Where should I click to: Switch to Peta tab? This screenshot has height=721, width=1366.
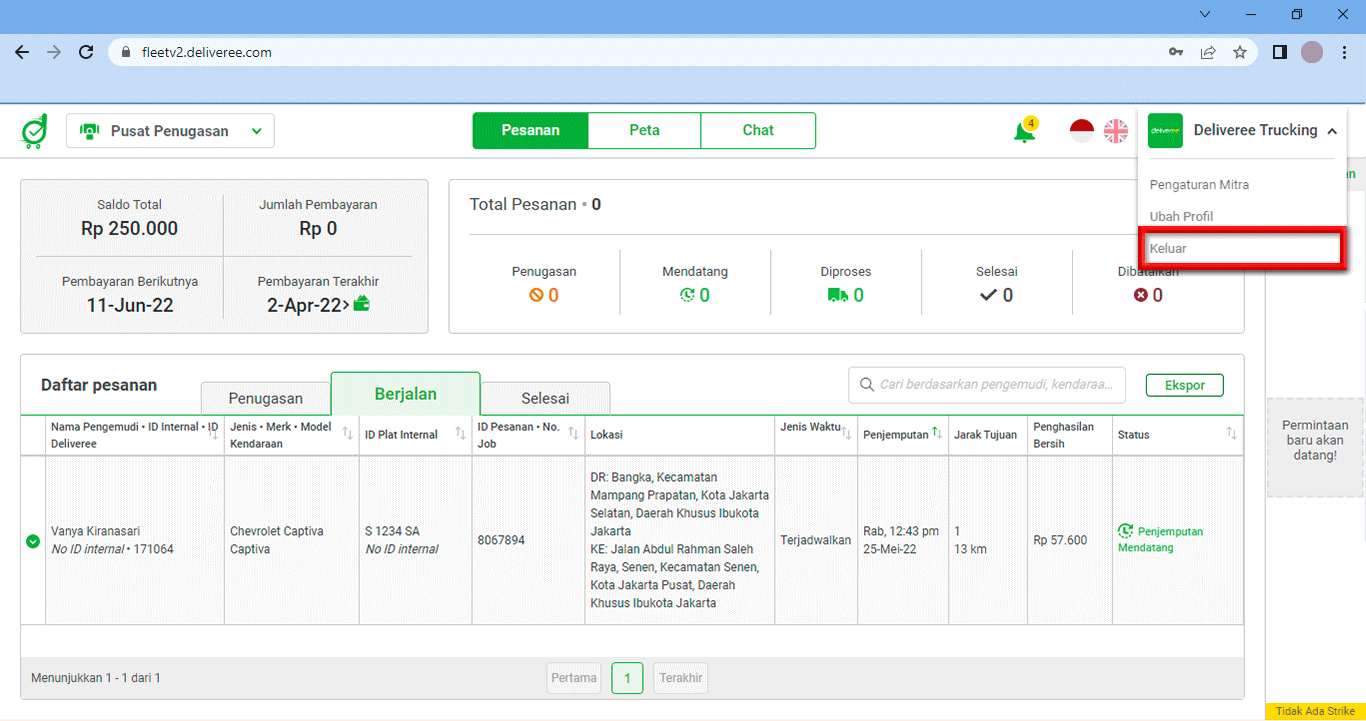pos(644,130)
